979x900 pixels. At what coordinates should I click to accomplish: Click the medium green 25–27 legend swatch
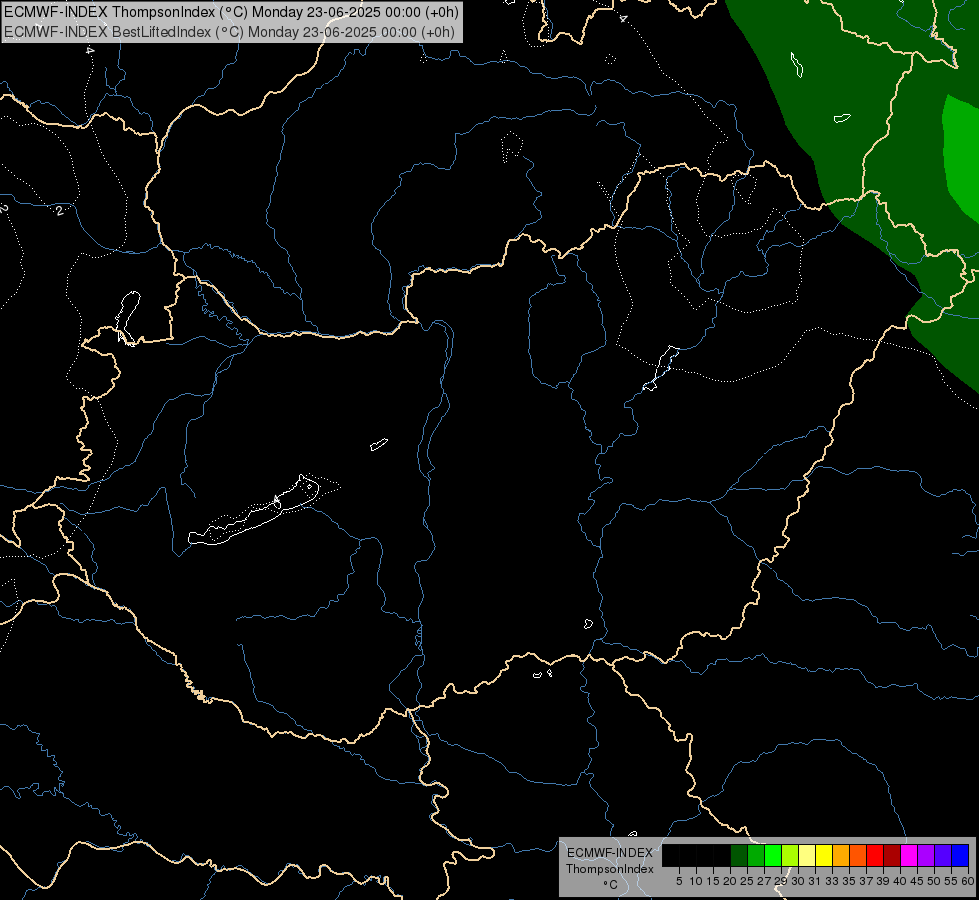click(756, 855)
